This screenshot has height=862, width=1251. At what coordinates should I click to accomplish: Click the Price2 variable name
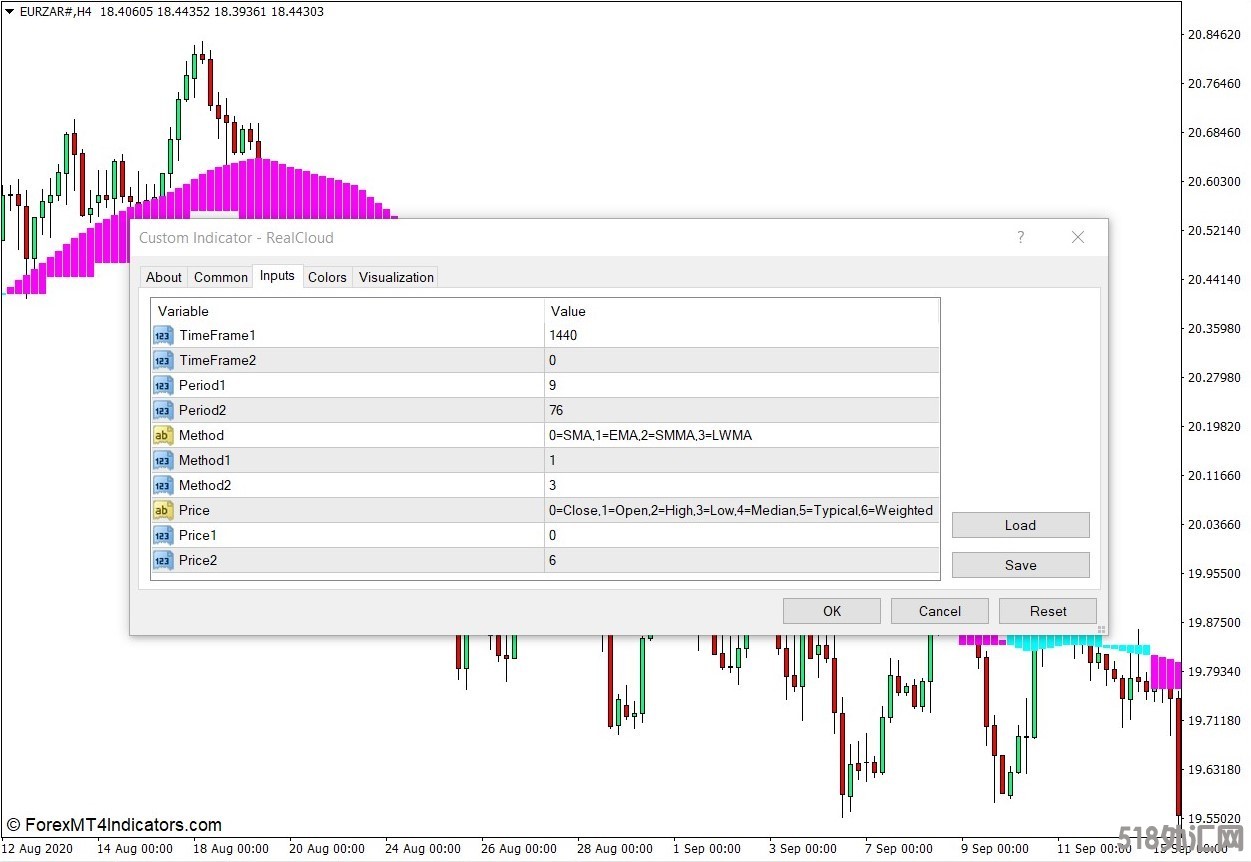[x=198, y=560]
